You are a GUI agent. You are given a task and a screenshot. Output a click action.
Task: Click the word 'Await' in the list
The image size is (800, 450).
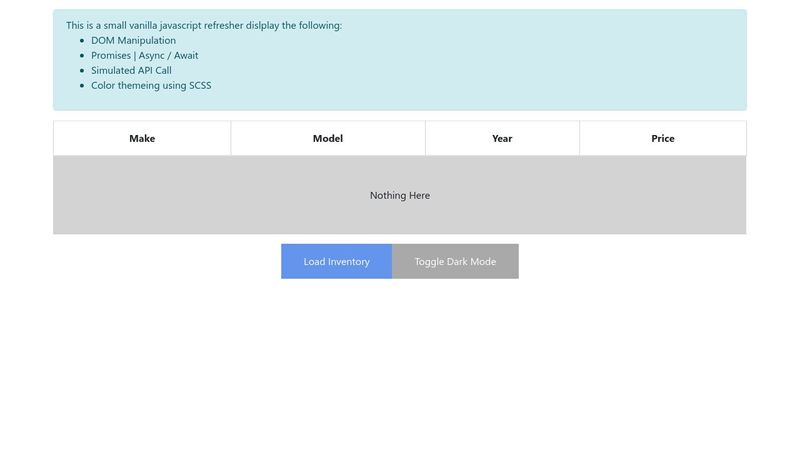(186, 55)
